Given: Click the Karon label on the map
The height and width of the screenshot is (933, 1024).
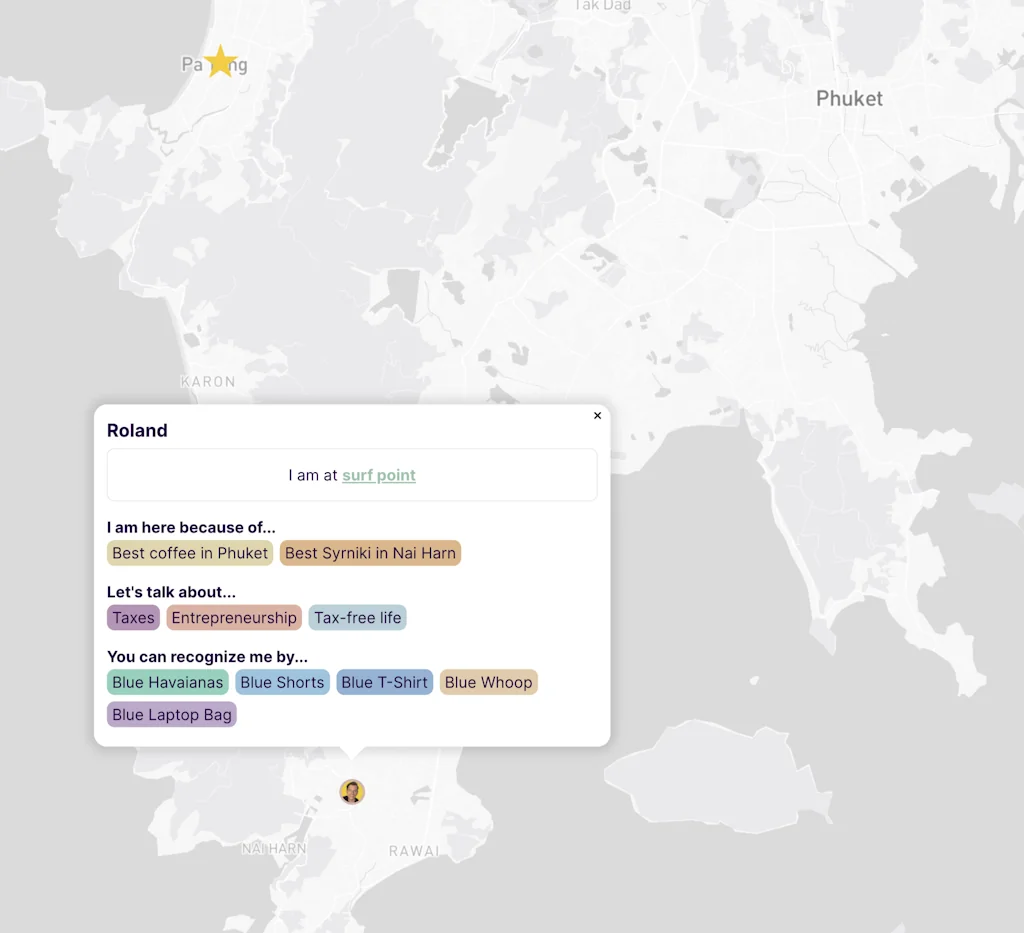Looking at the screenshot, I should (208, 382).
